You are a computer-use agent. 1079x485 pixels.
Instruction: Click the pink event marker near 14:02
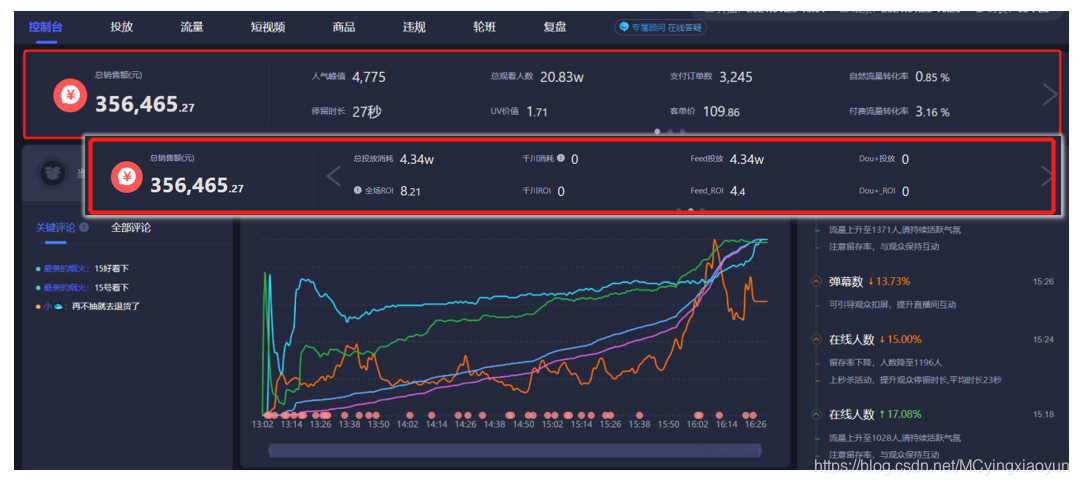point(409,416)
